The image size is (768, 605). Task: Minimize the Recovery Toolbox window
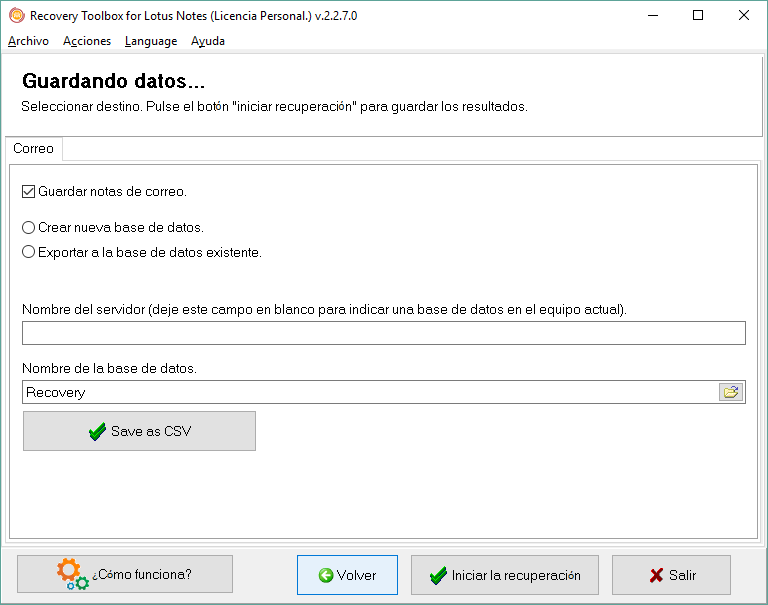tap(653, 15)
